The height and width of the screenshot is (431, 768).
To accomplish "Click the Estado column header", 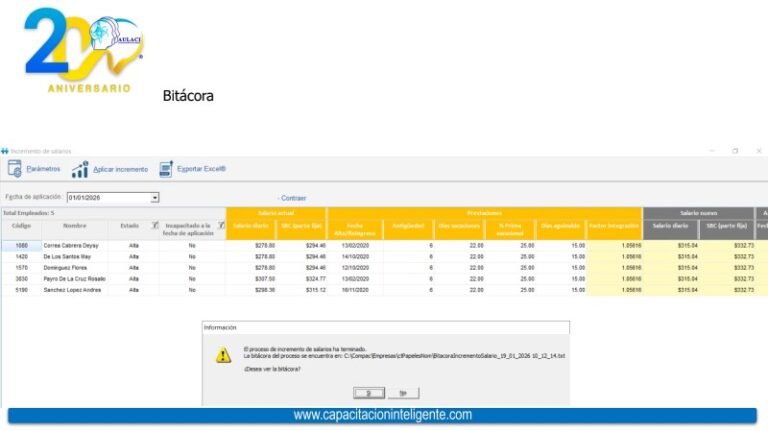I will coord(130,226).
